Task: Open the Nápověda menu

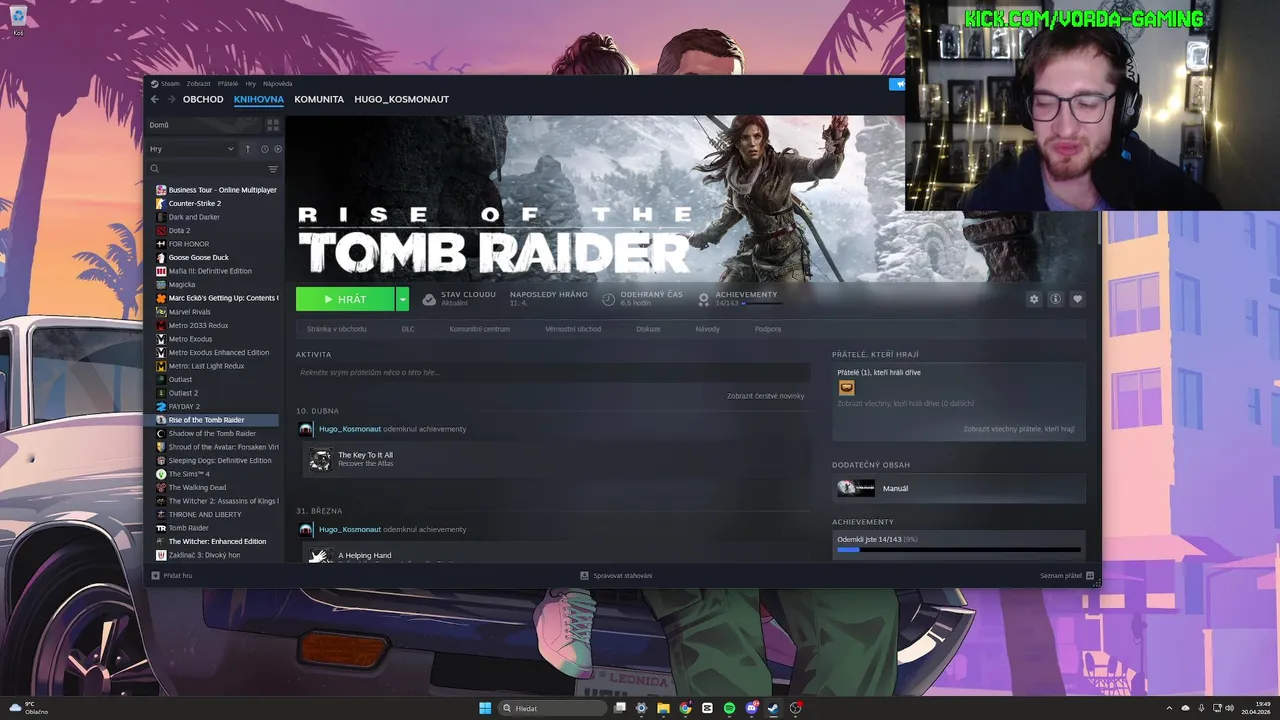Action: click(278, 84)
